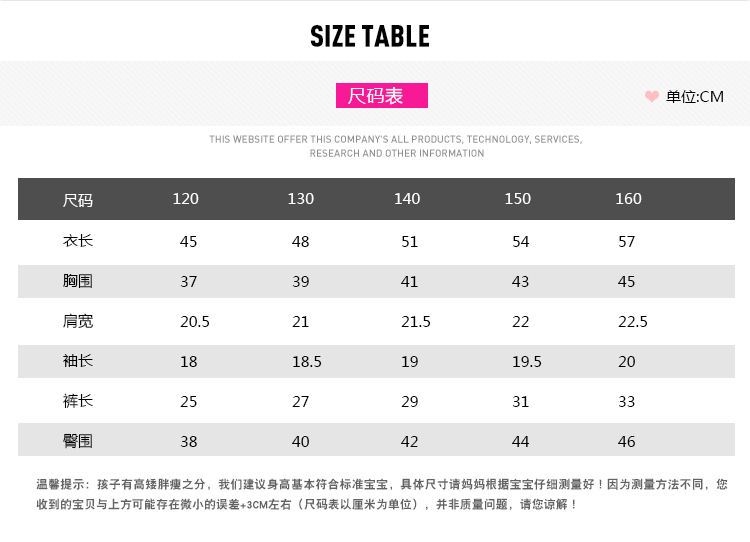The image size is (750, 542).
Task: Select the 130 size column header
Action: [301, 199]
